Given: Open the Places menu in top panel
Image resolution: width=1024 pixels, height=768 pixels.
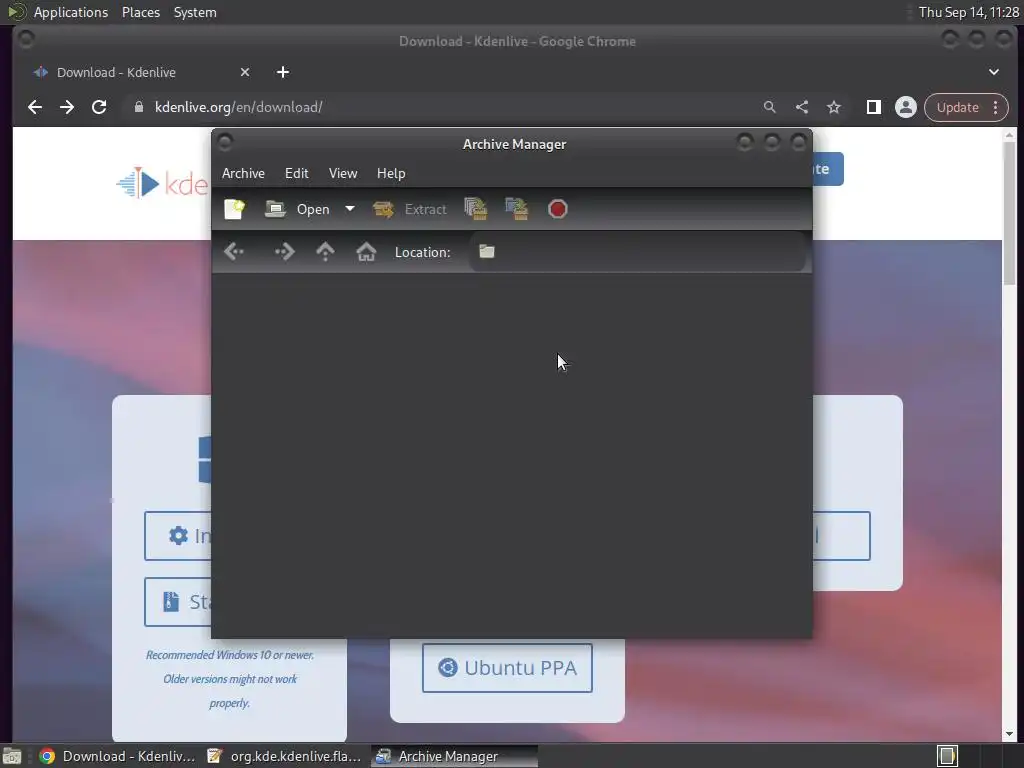Looking at the screenshot, I should coord(141,12).
